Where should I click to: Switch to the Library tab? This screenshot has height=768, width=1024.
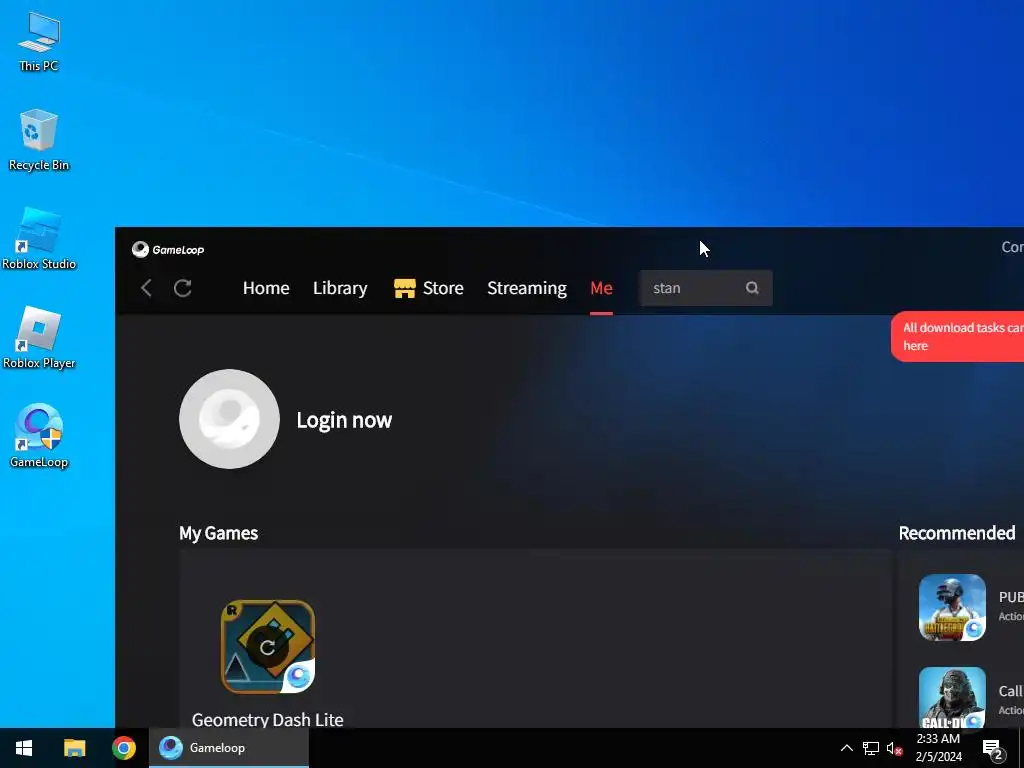tap(340, 288)
